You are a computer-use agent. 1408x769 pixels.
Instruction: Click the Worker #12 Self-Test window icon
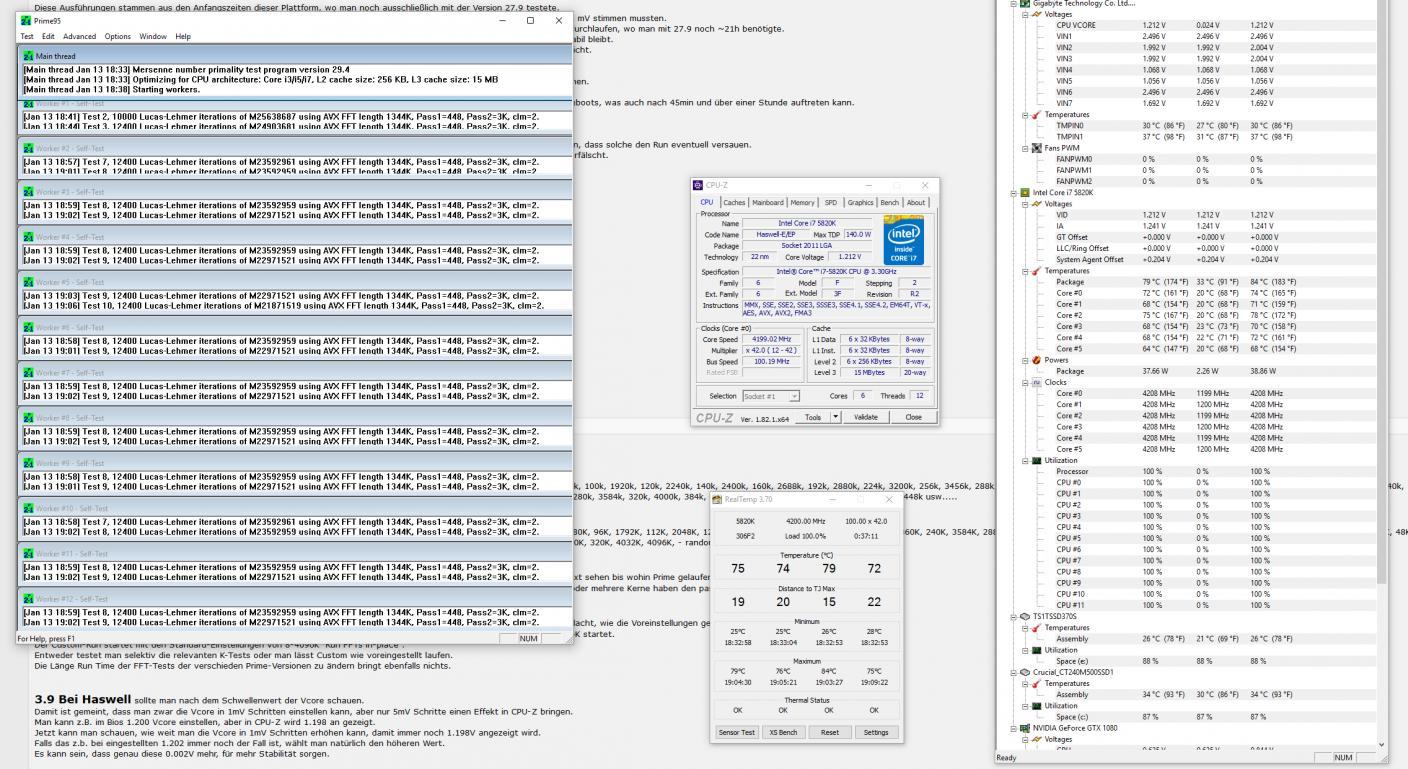click(x=29, y=598)
